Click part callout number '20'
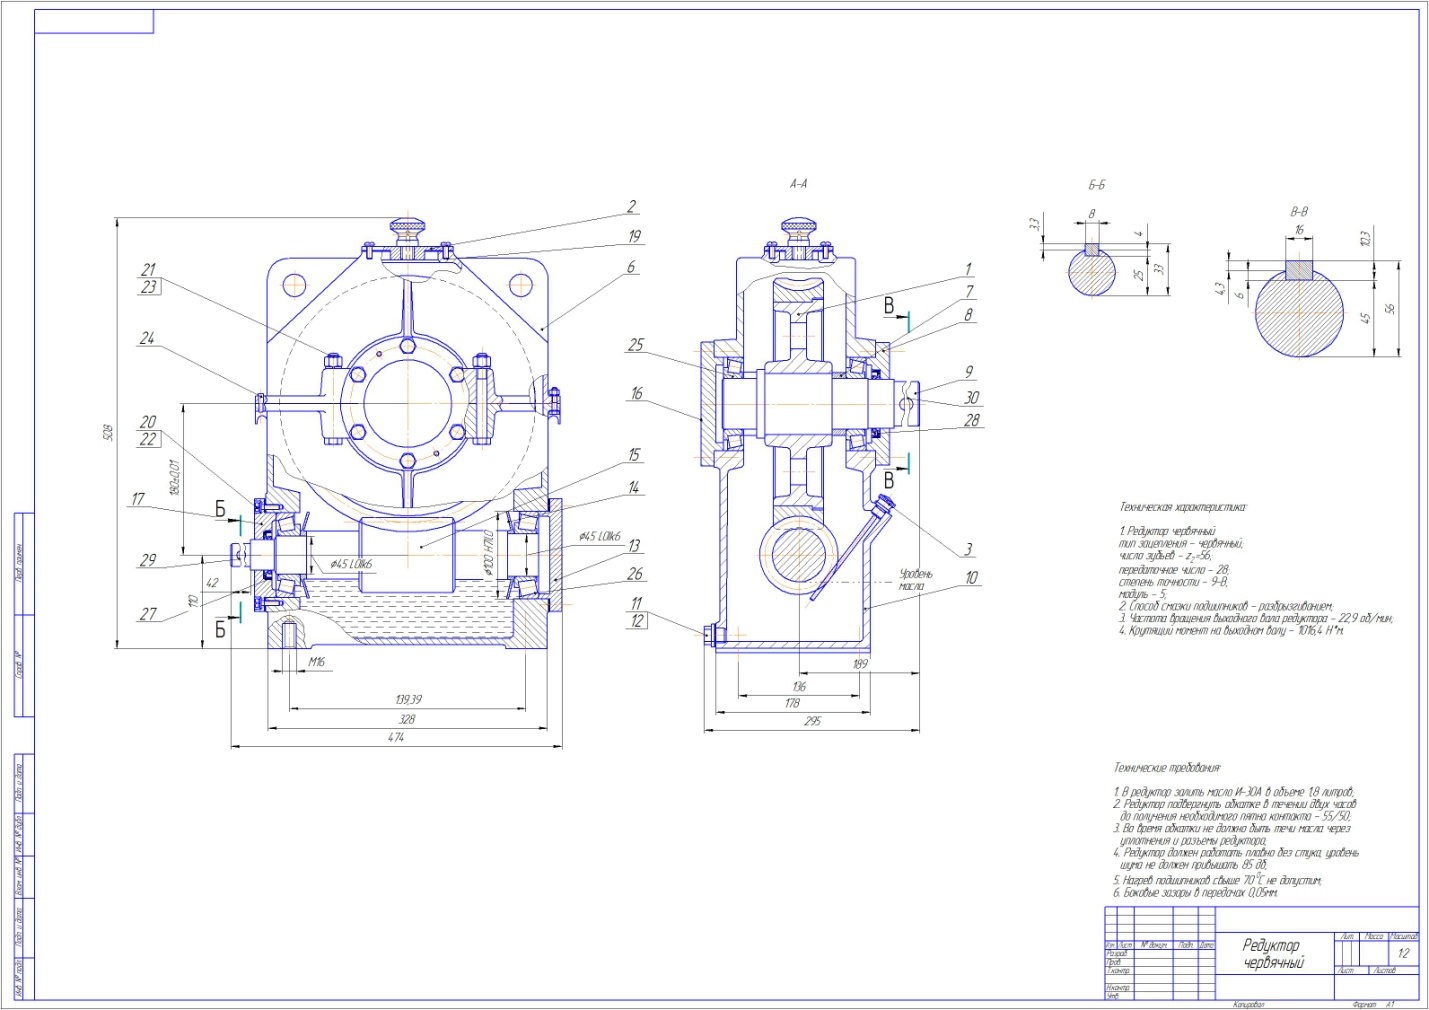This screenshot has height=1010, width=1429. (148, 422)
